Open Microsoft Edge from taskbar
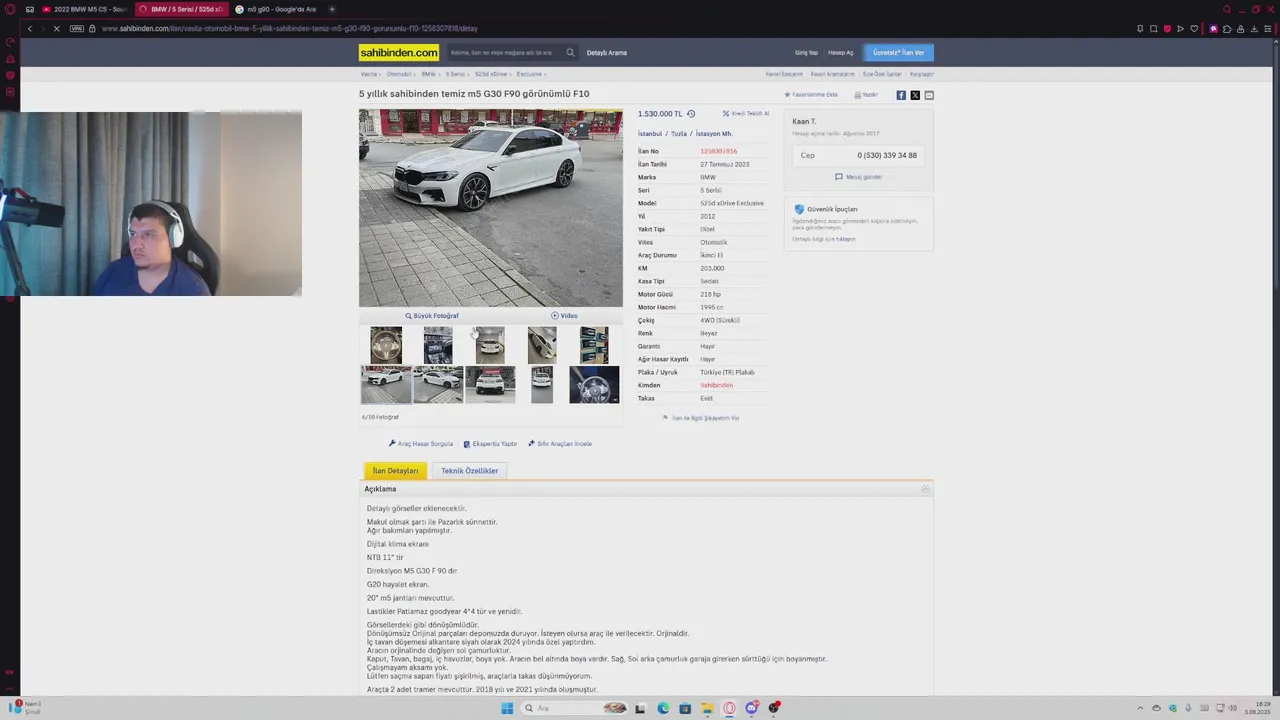Viewport: 1280px width, 720px height. [x=663, y=708]
